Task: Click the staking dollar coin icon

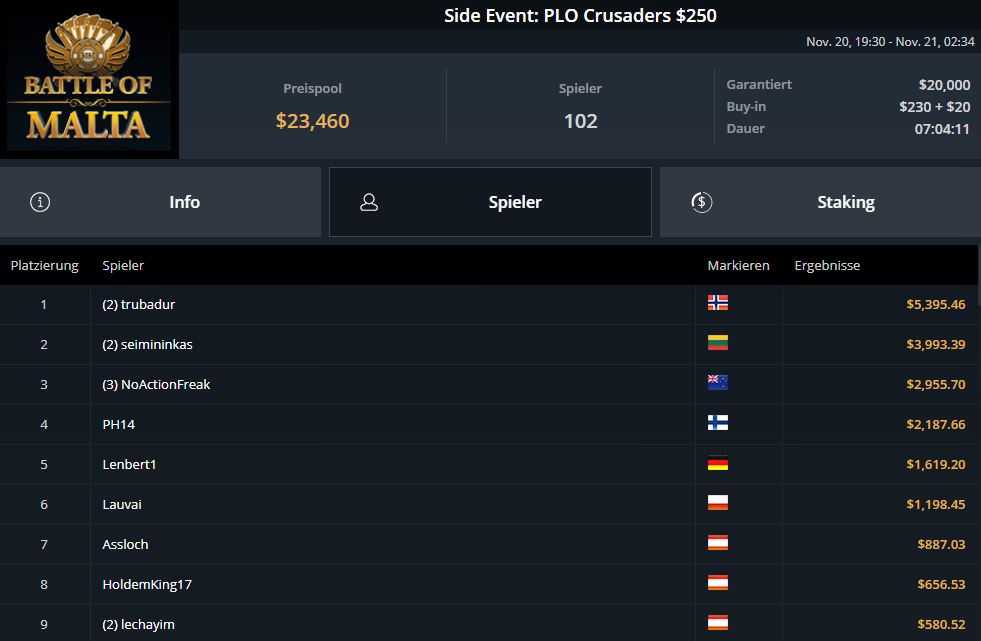Action: (701, 202)
